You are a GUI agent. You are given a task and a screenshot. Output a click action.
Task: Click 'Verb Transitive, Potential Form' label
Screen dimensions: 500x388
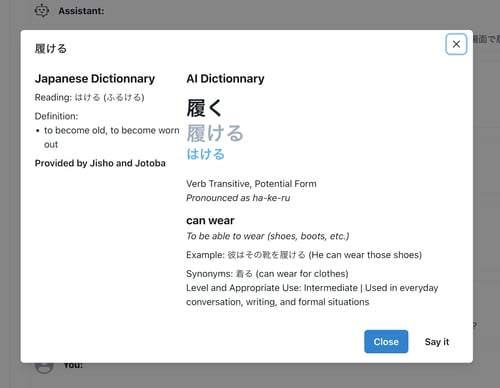coord(251,184)
